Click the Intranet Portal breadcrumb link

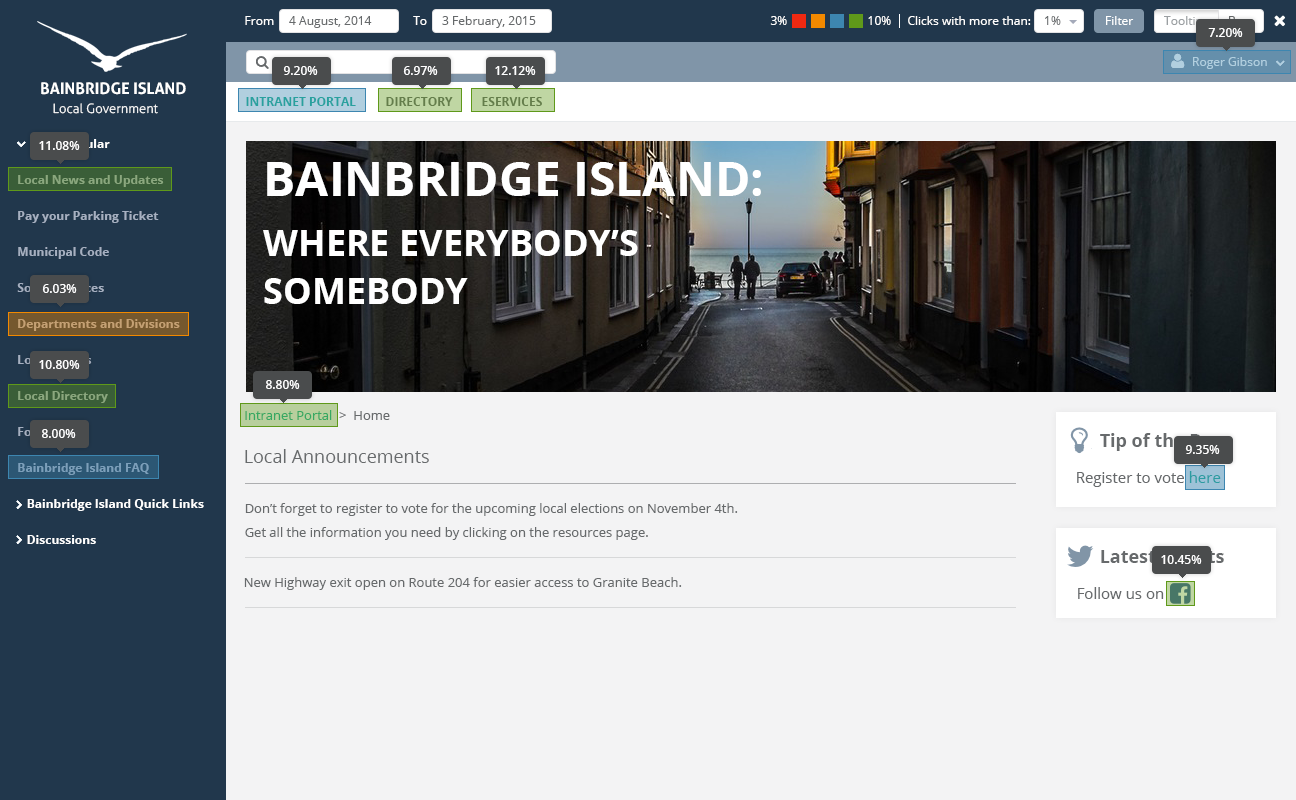tap(289, 415)
